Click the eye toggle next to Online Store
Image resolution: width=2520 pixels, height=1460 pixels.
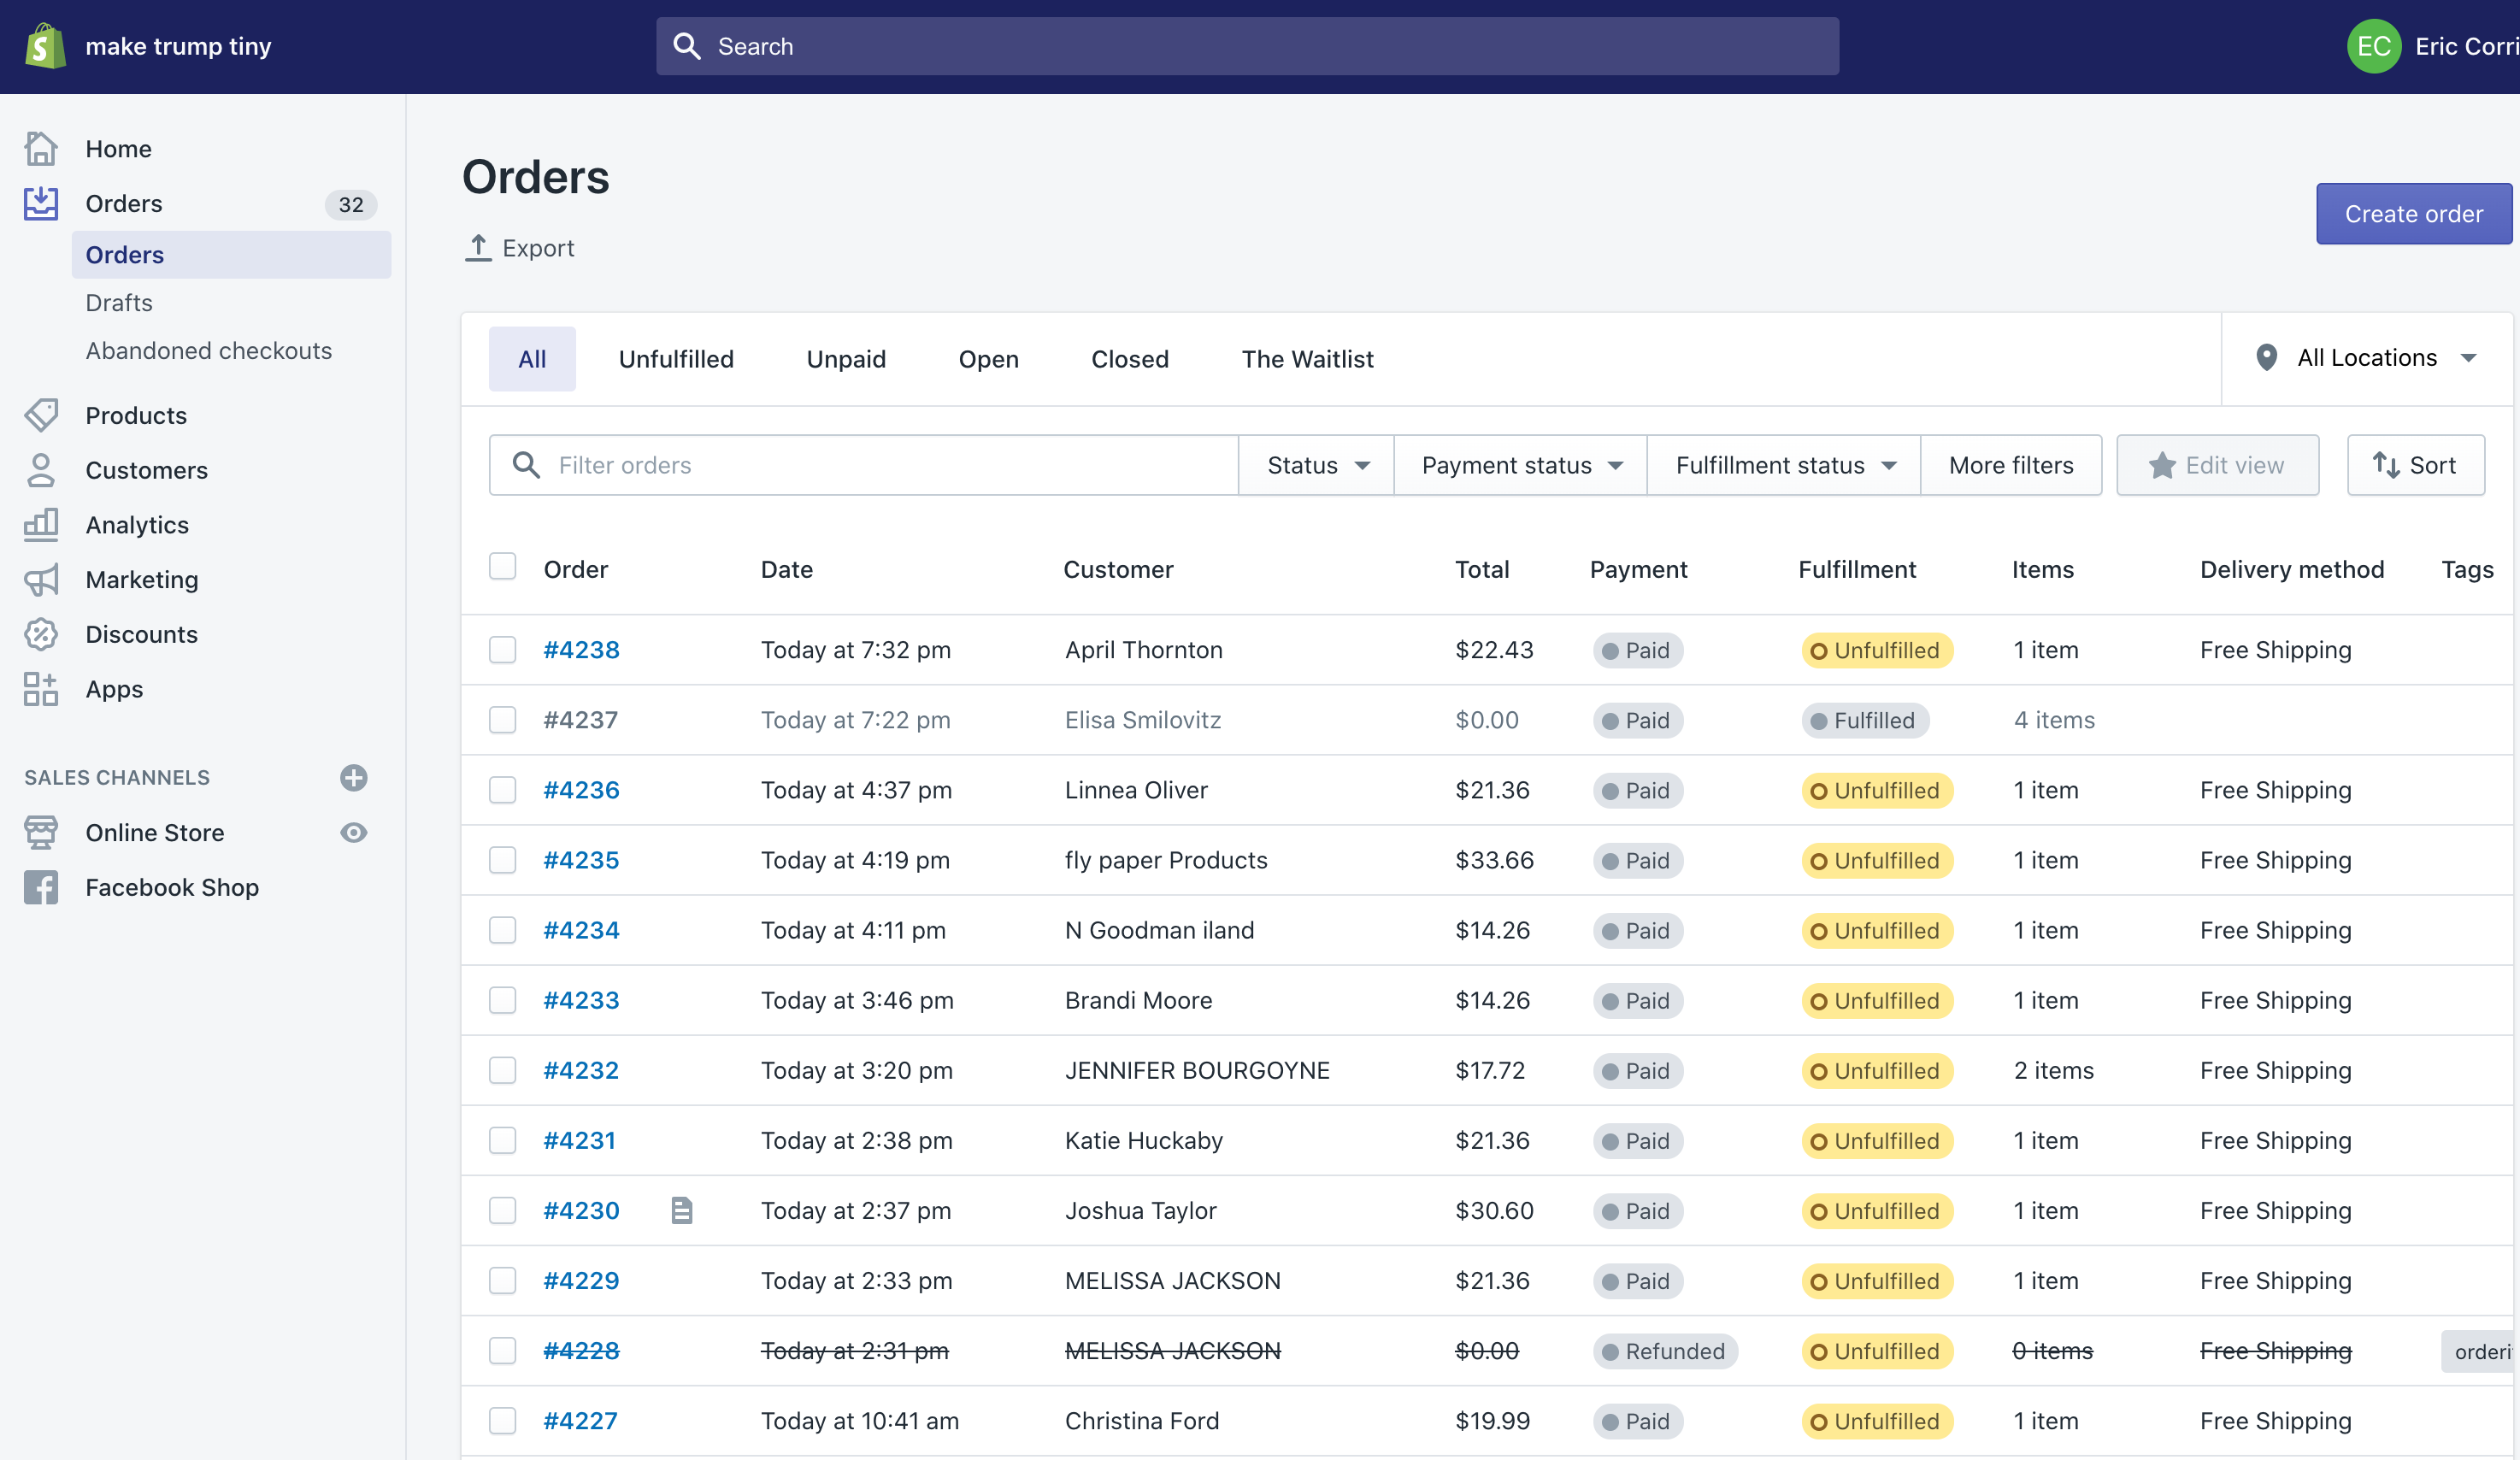point(354,832)
